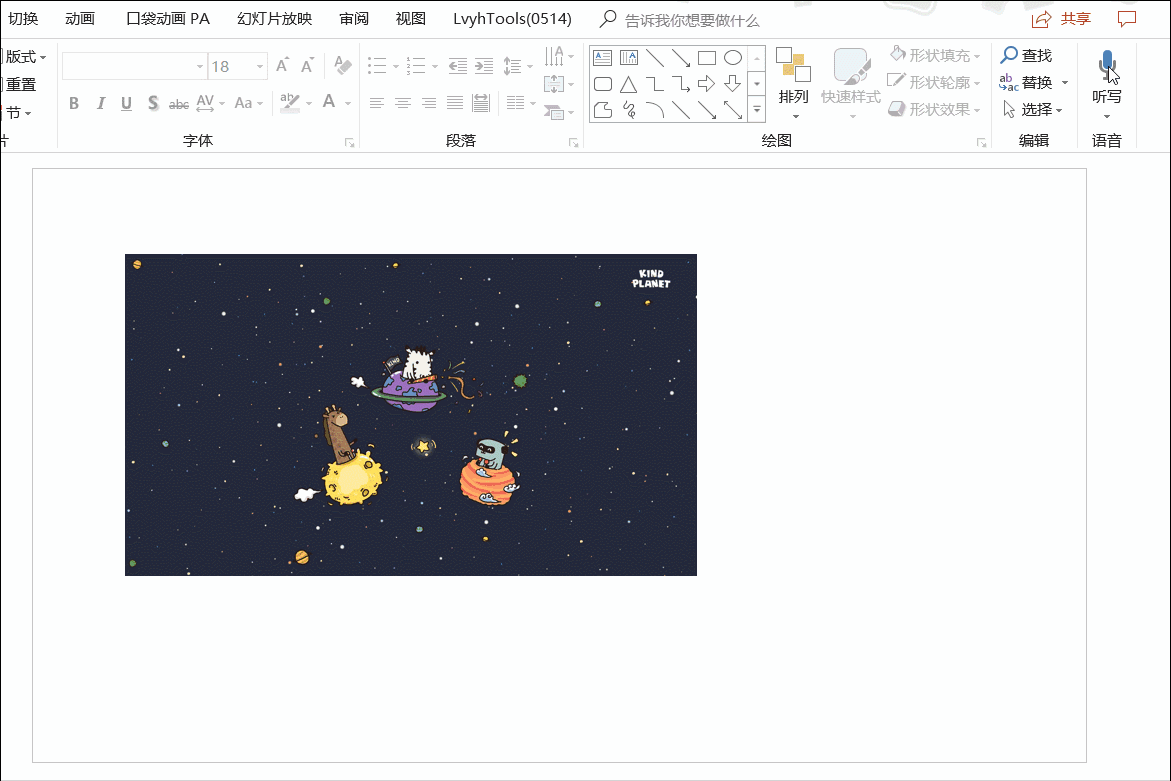This screenshot has height=781, width=1171.
Task: Click the clear formatting eraser icon
Action: coord(343,66)
